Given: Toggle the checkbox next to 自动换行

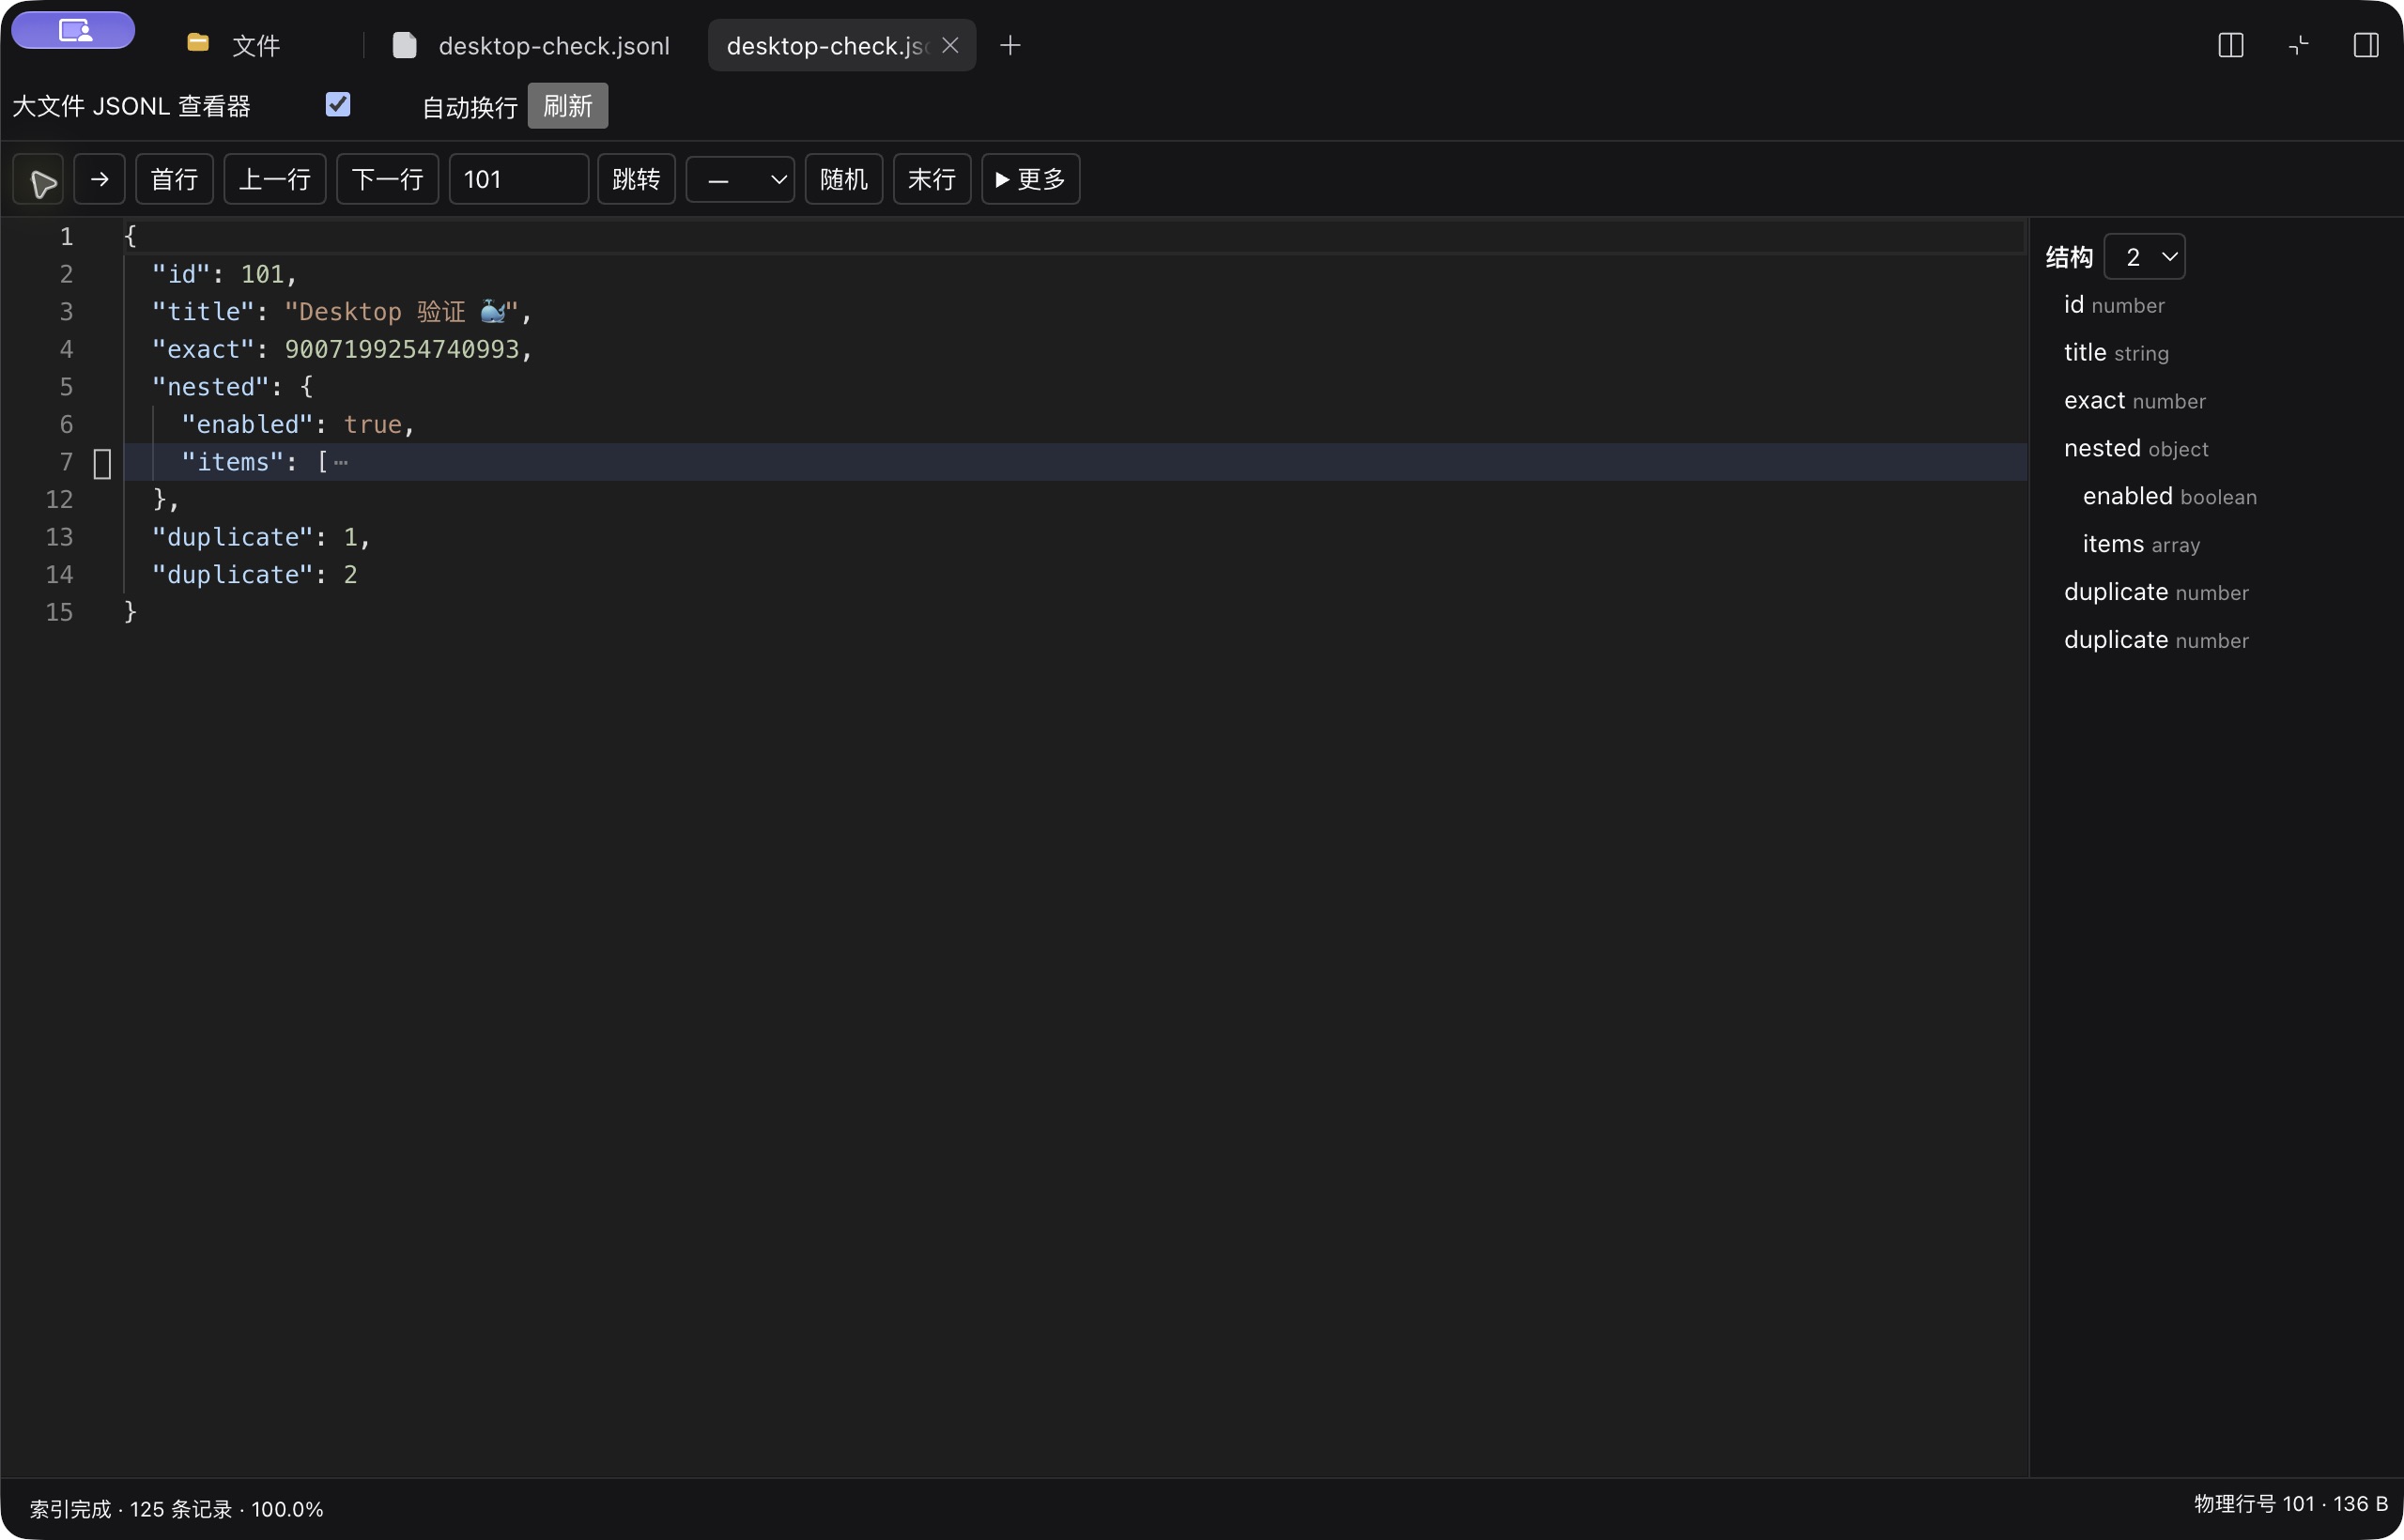Looking at the screenshot, I should pyautogui.click(x=338, y=104).
